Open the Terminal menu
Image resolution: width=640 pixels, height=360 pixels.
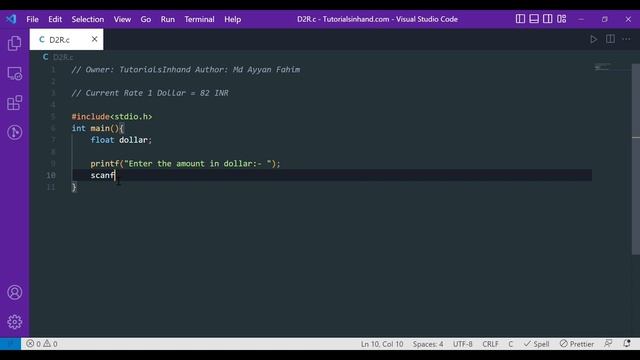coord(199,19)
